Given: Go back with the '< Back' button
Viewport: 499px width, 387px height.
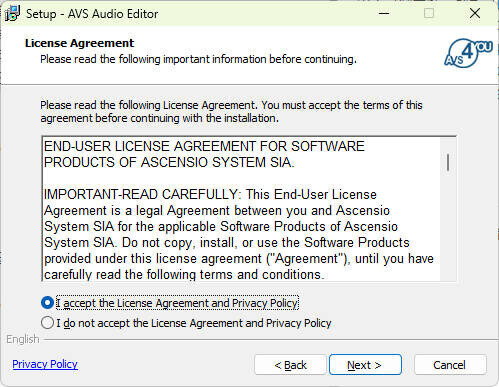Looking at the screenshot, I should [290, 365].
